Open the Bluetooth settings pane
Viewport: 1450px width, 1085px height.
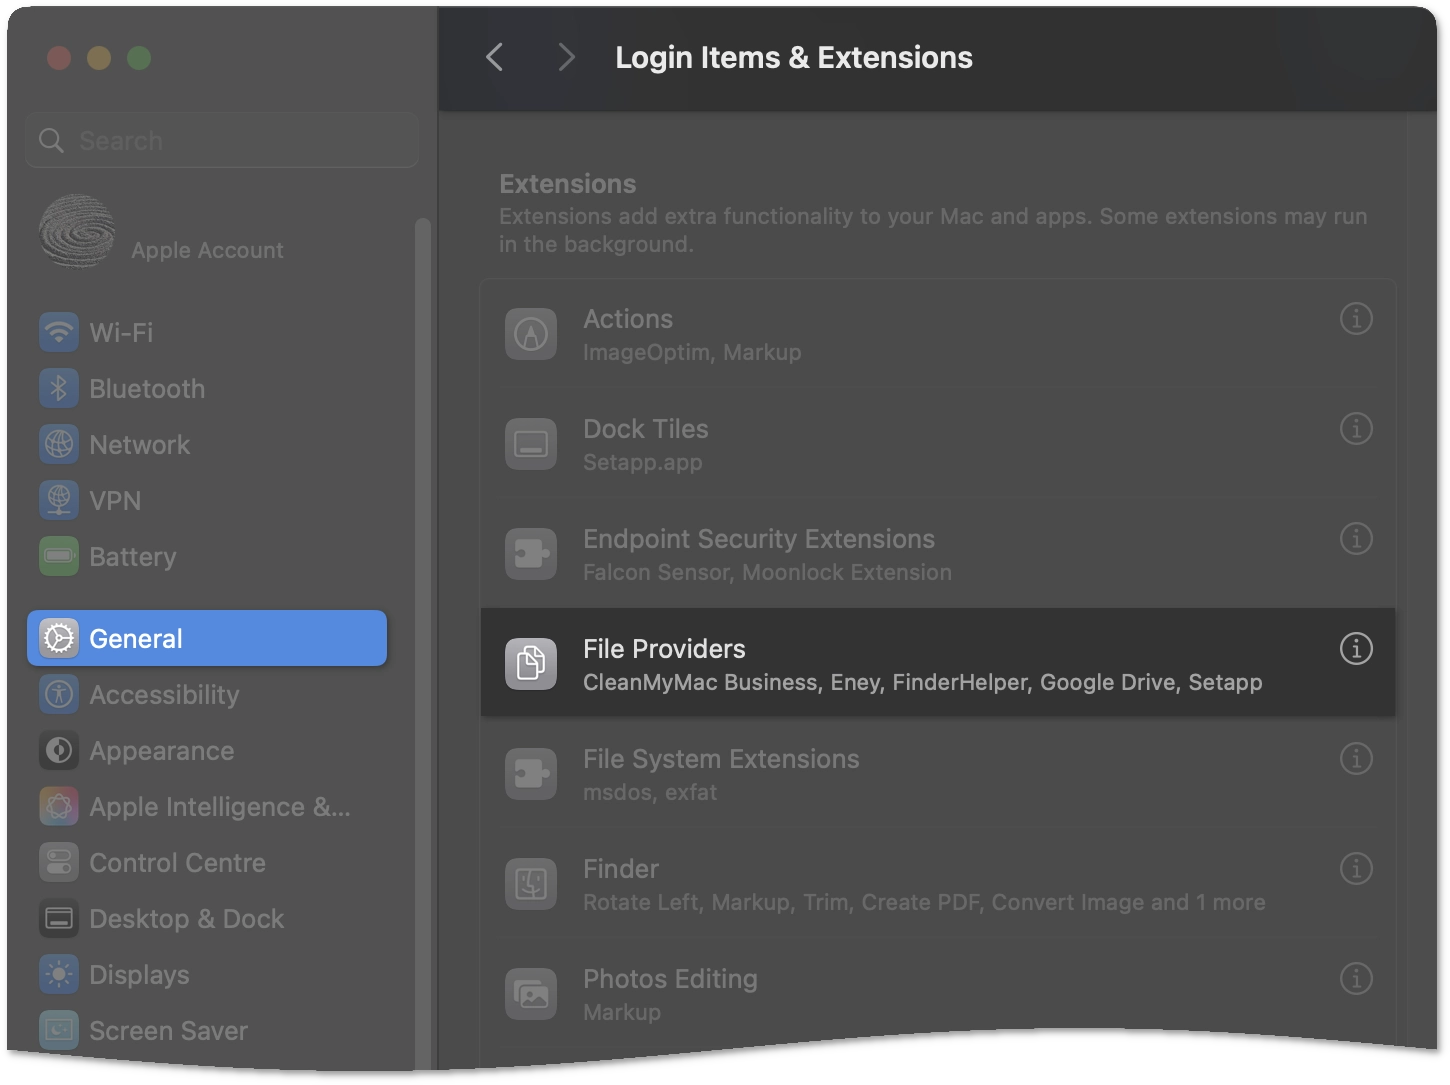(207, 388)
